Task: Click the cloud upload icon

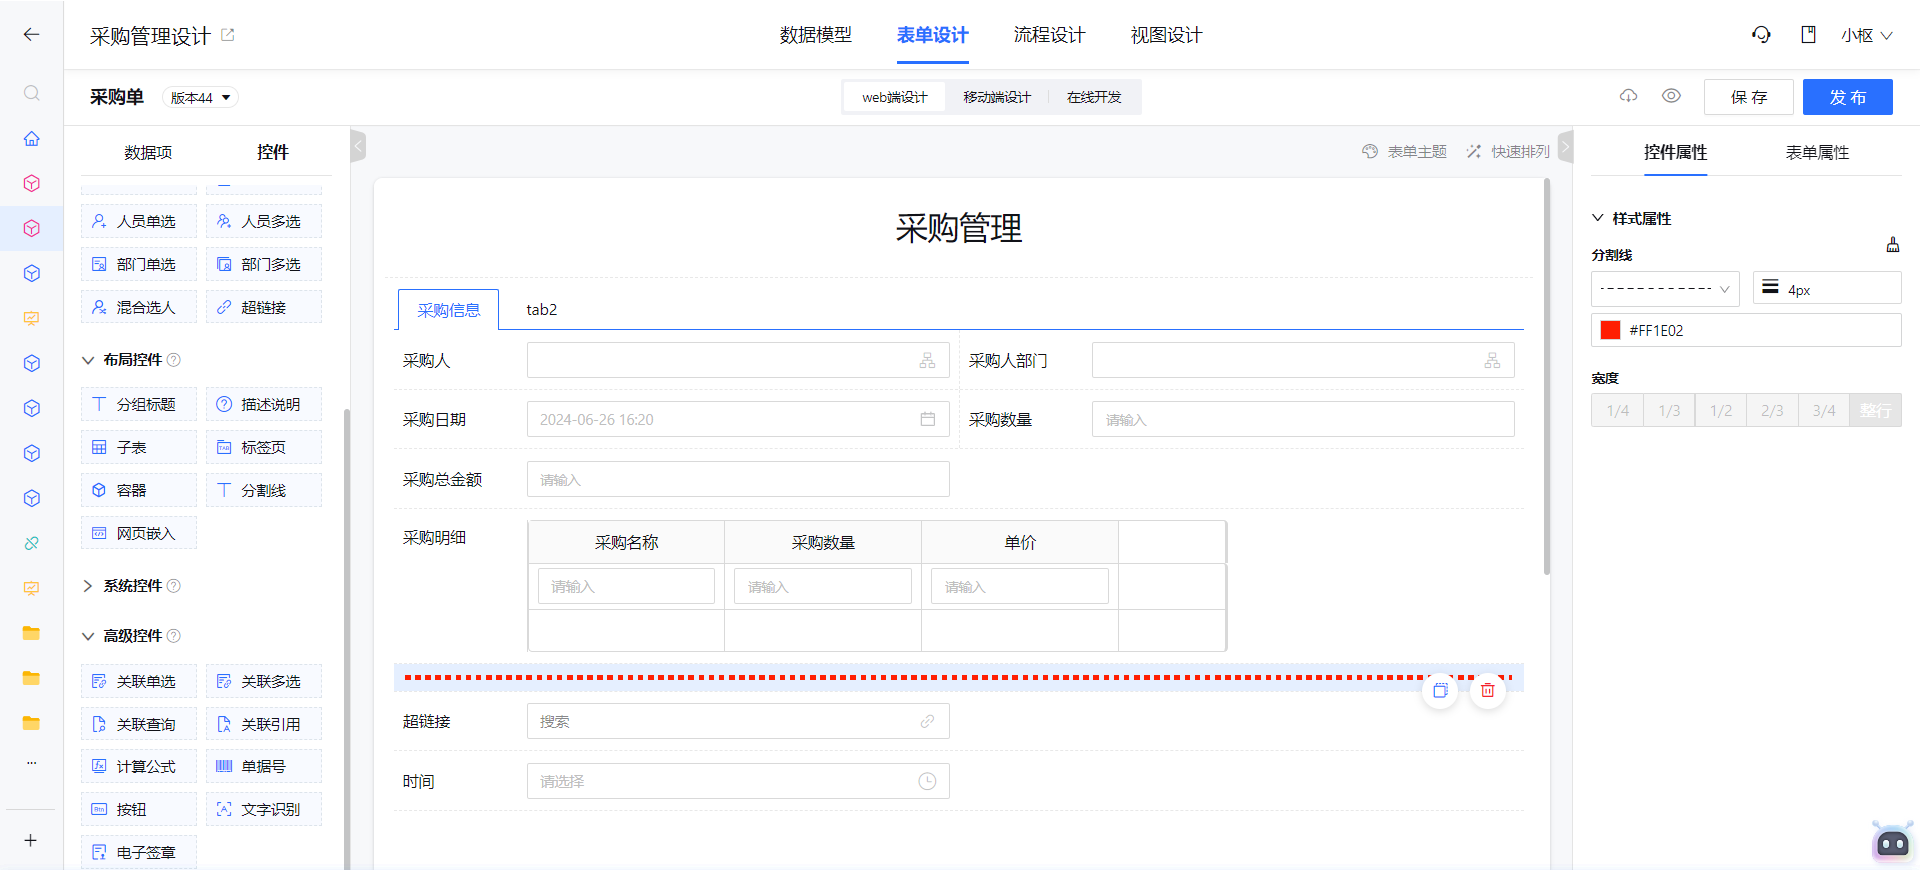Action: click(x=1629, y=96)
